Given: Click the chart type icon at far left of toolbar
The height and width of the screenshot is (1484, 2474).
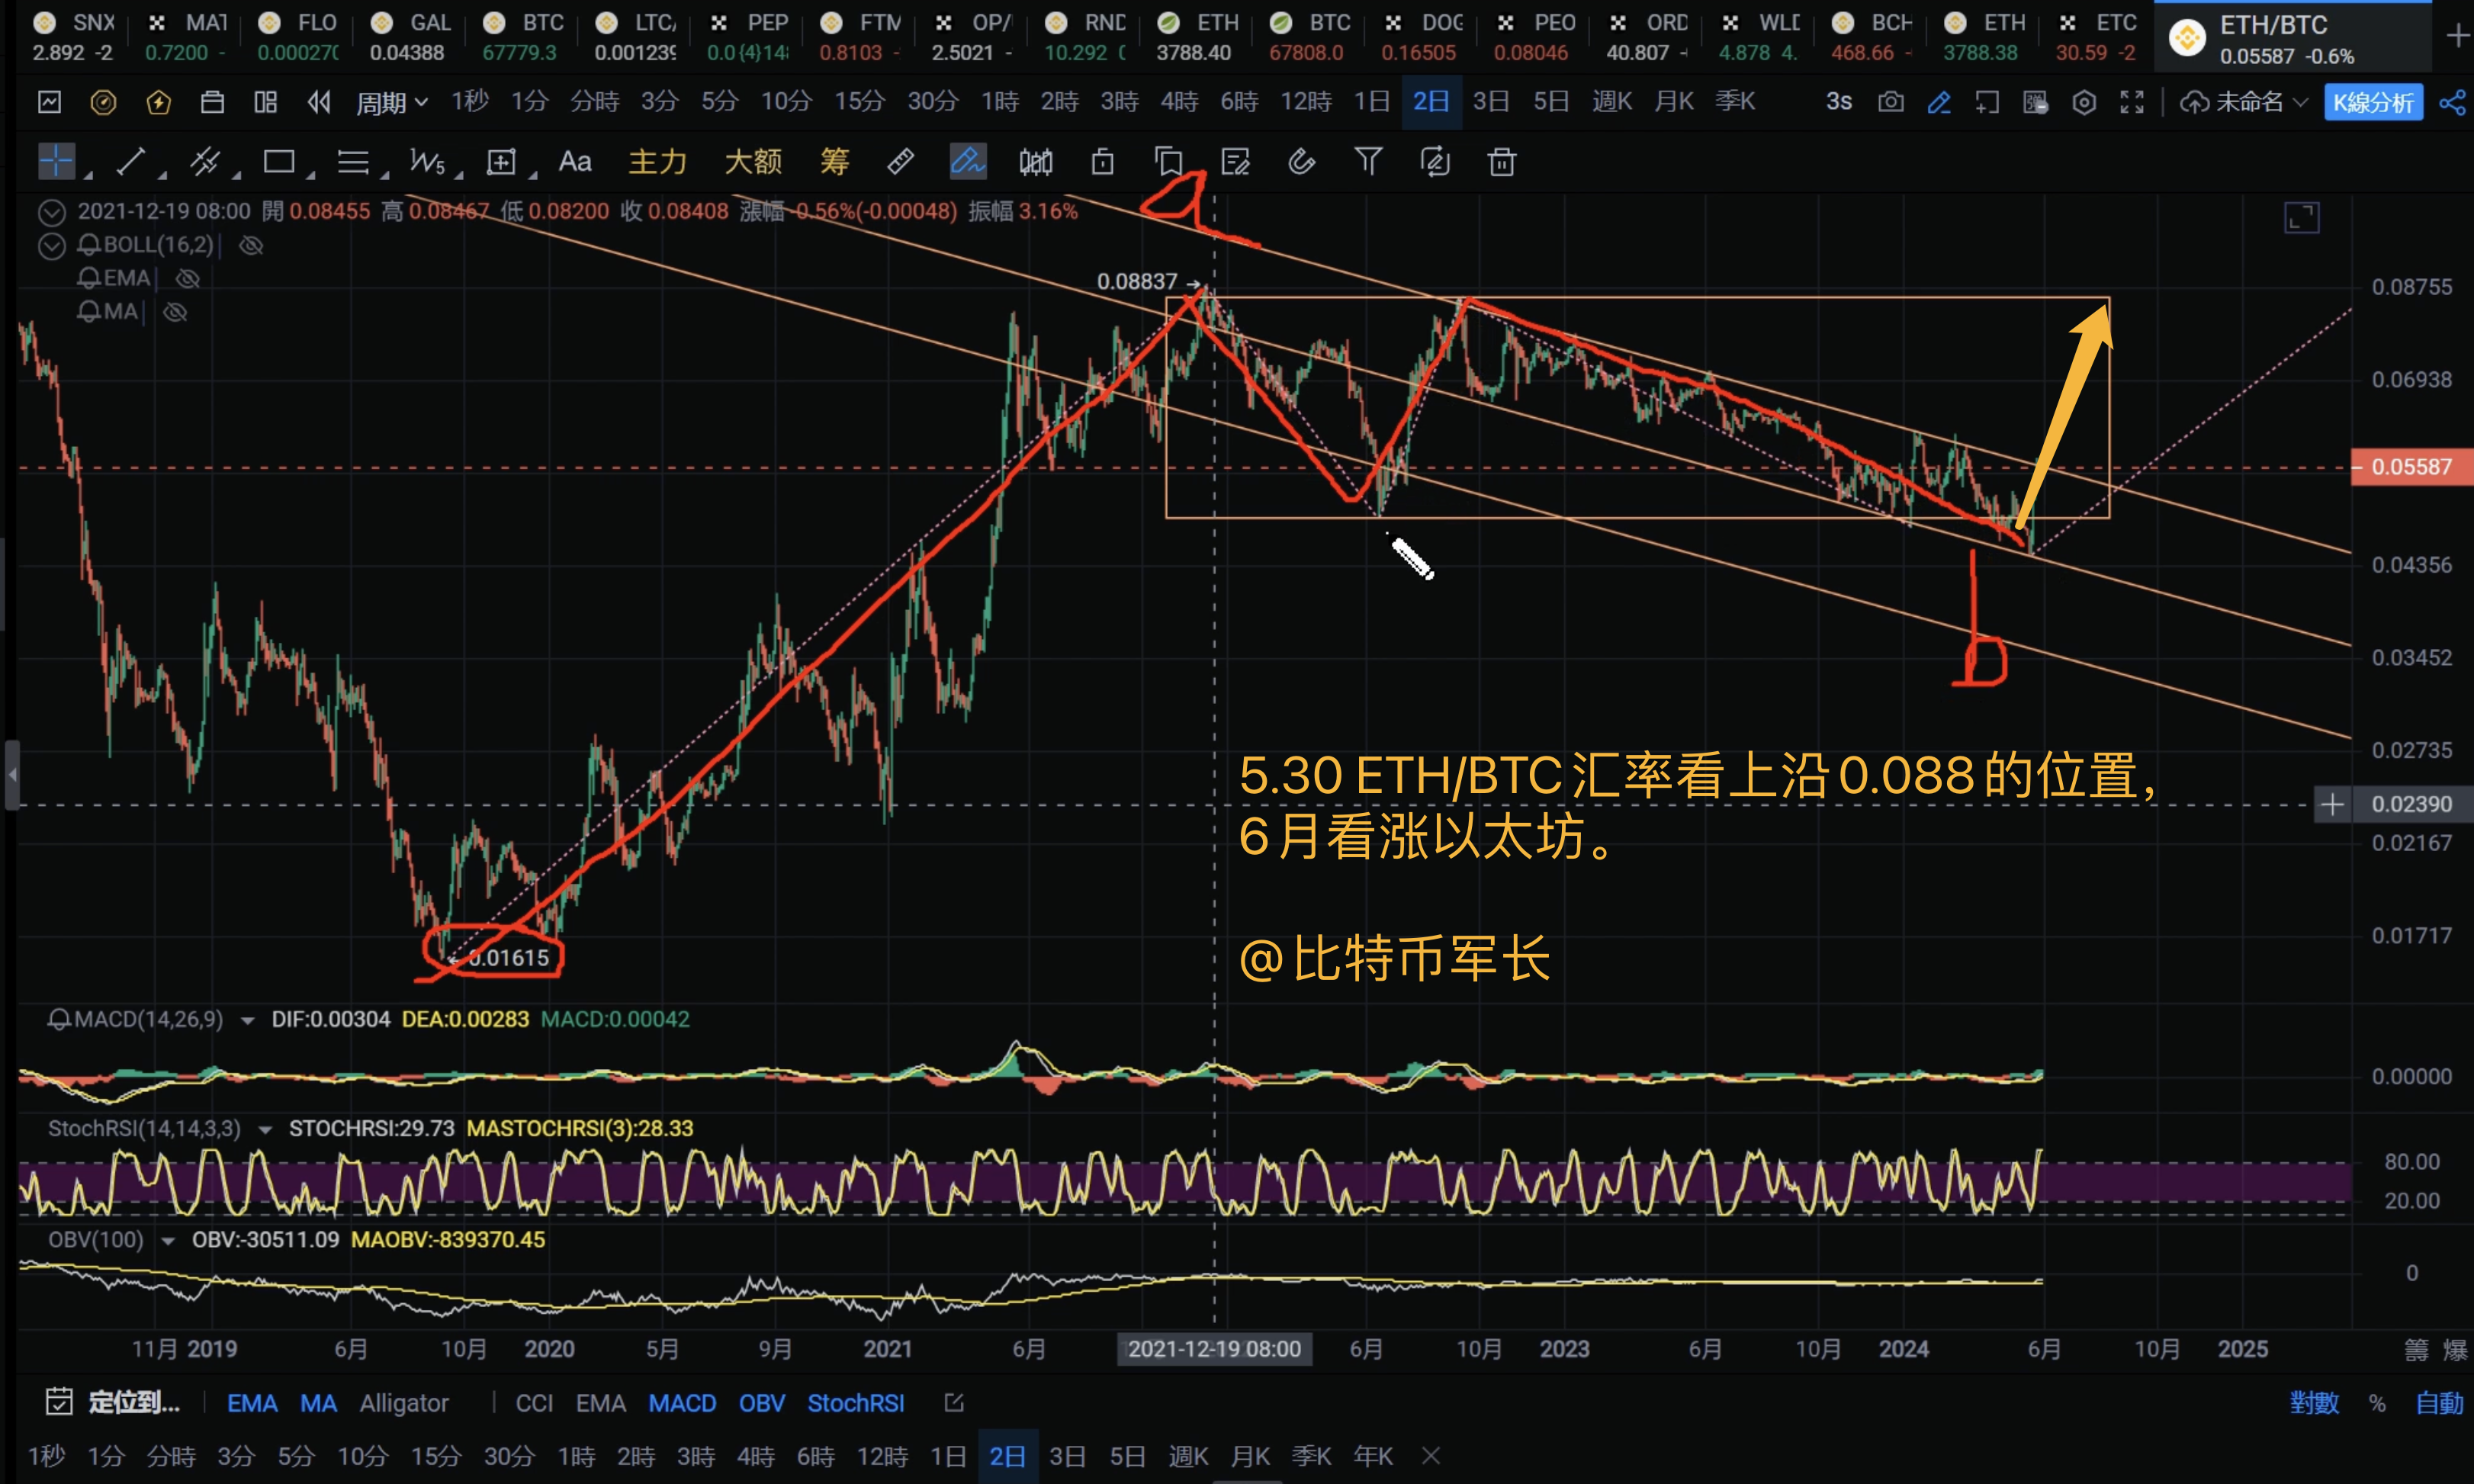Looking at the screenshot, I should tap(49, 102).
